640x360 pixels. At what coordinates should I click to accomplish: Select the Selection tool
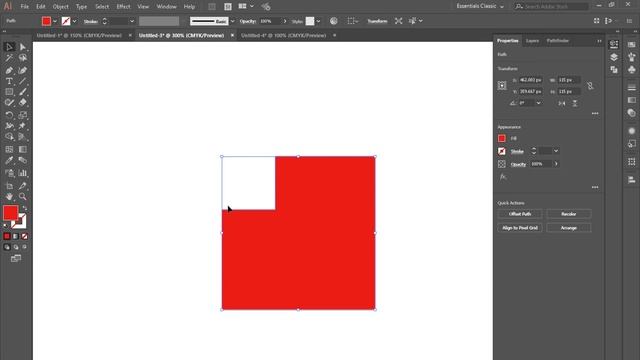coord(9,47)
